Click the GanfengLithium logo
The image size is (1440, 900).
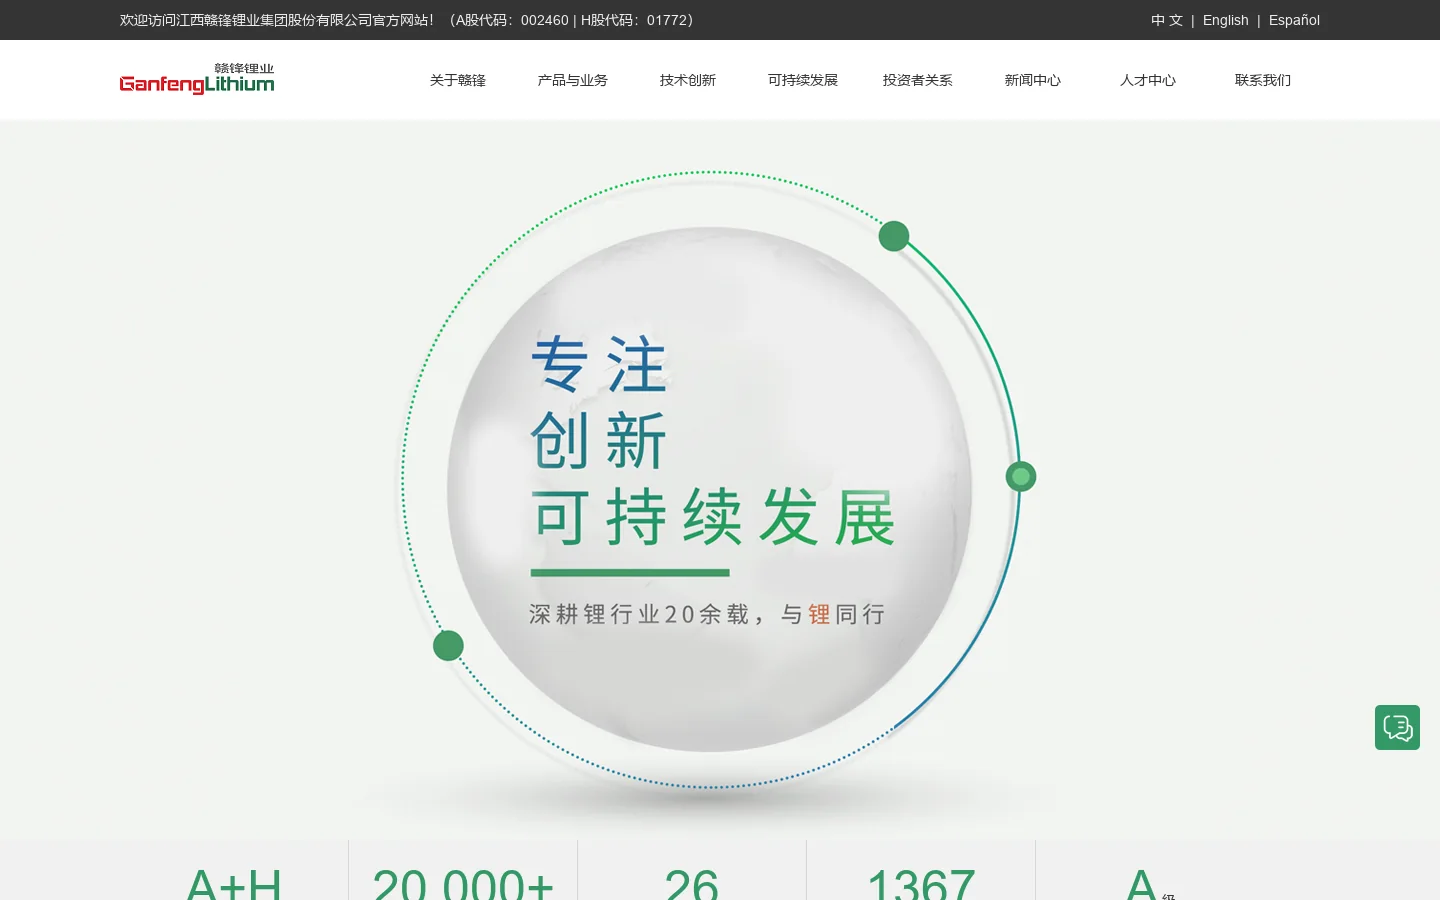[197, 79]
